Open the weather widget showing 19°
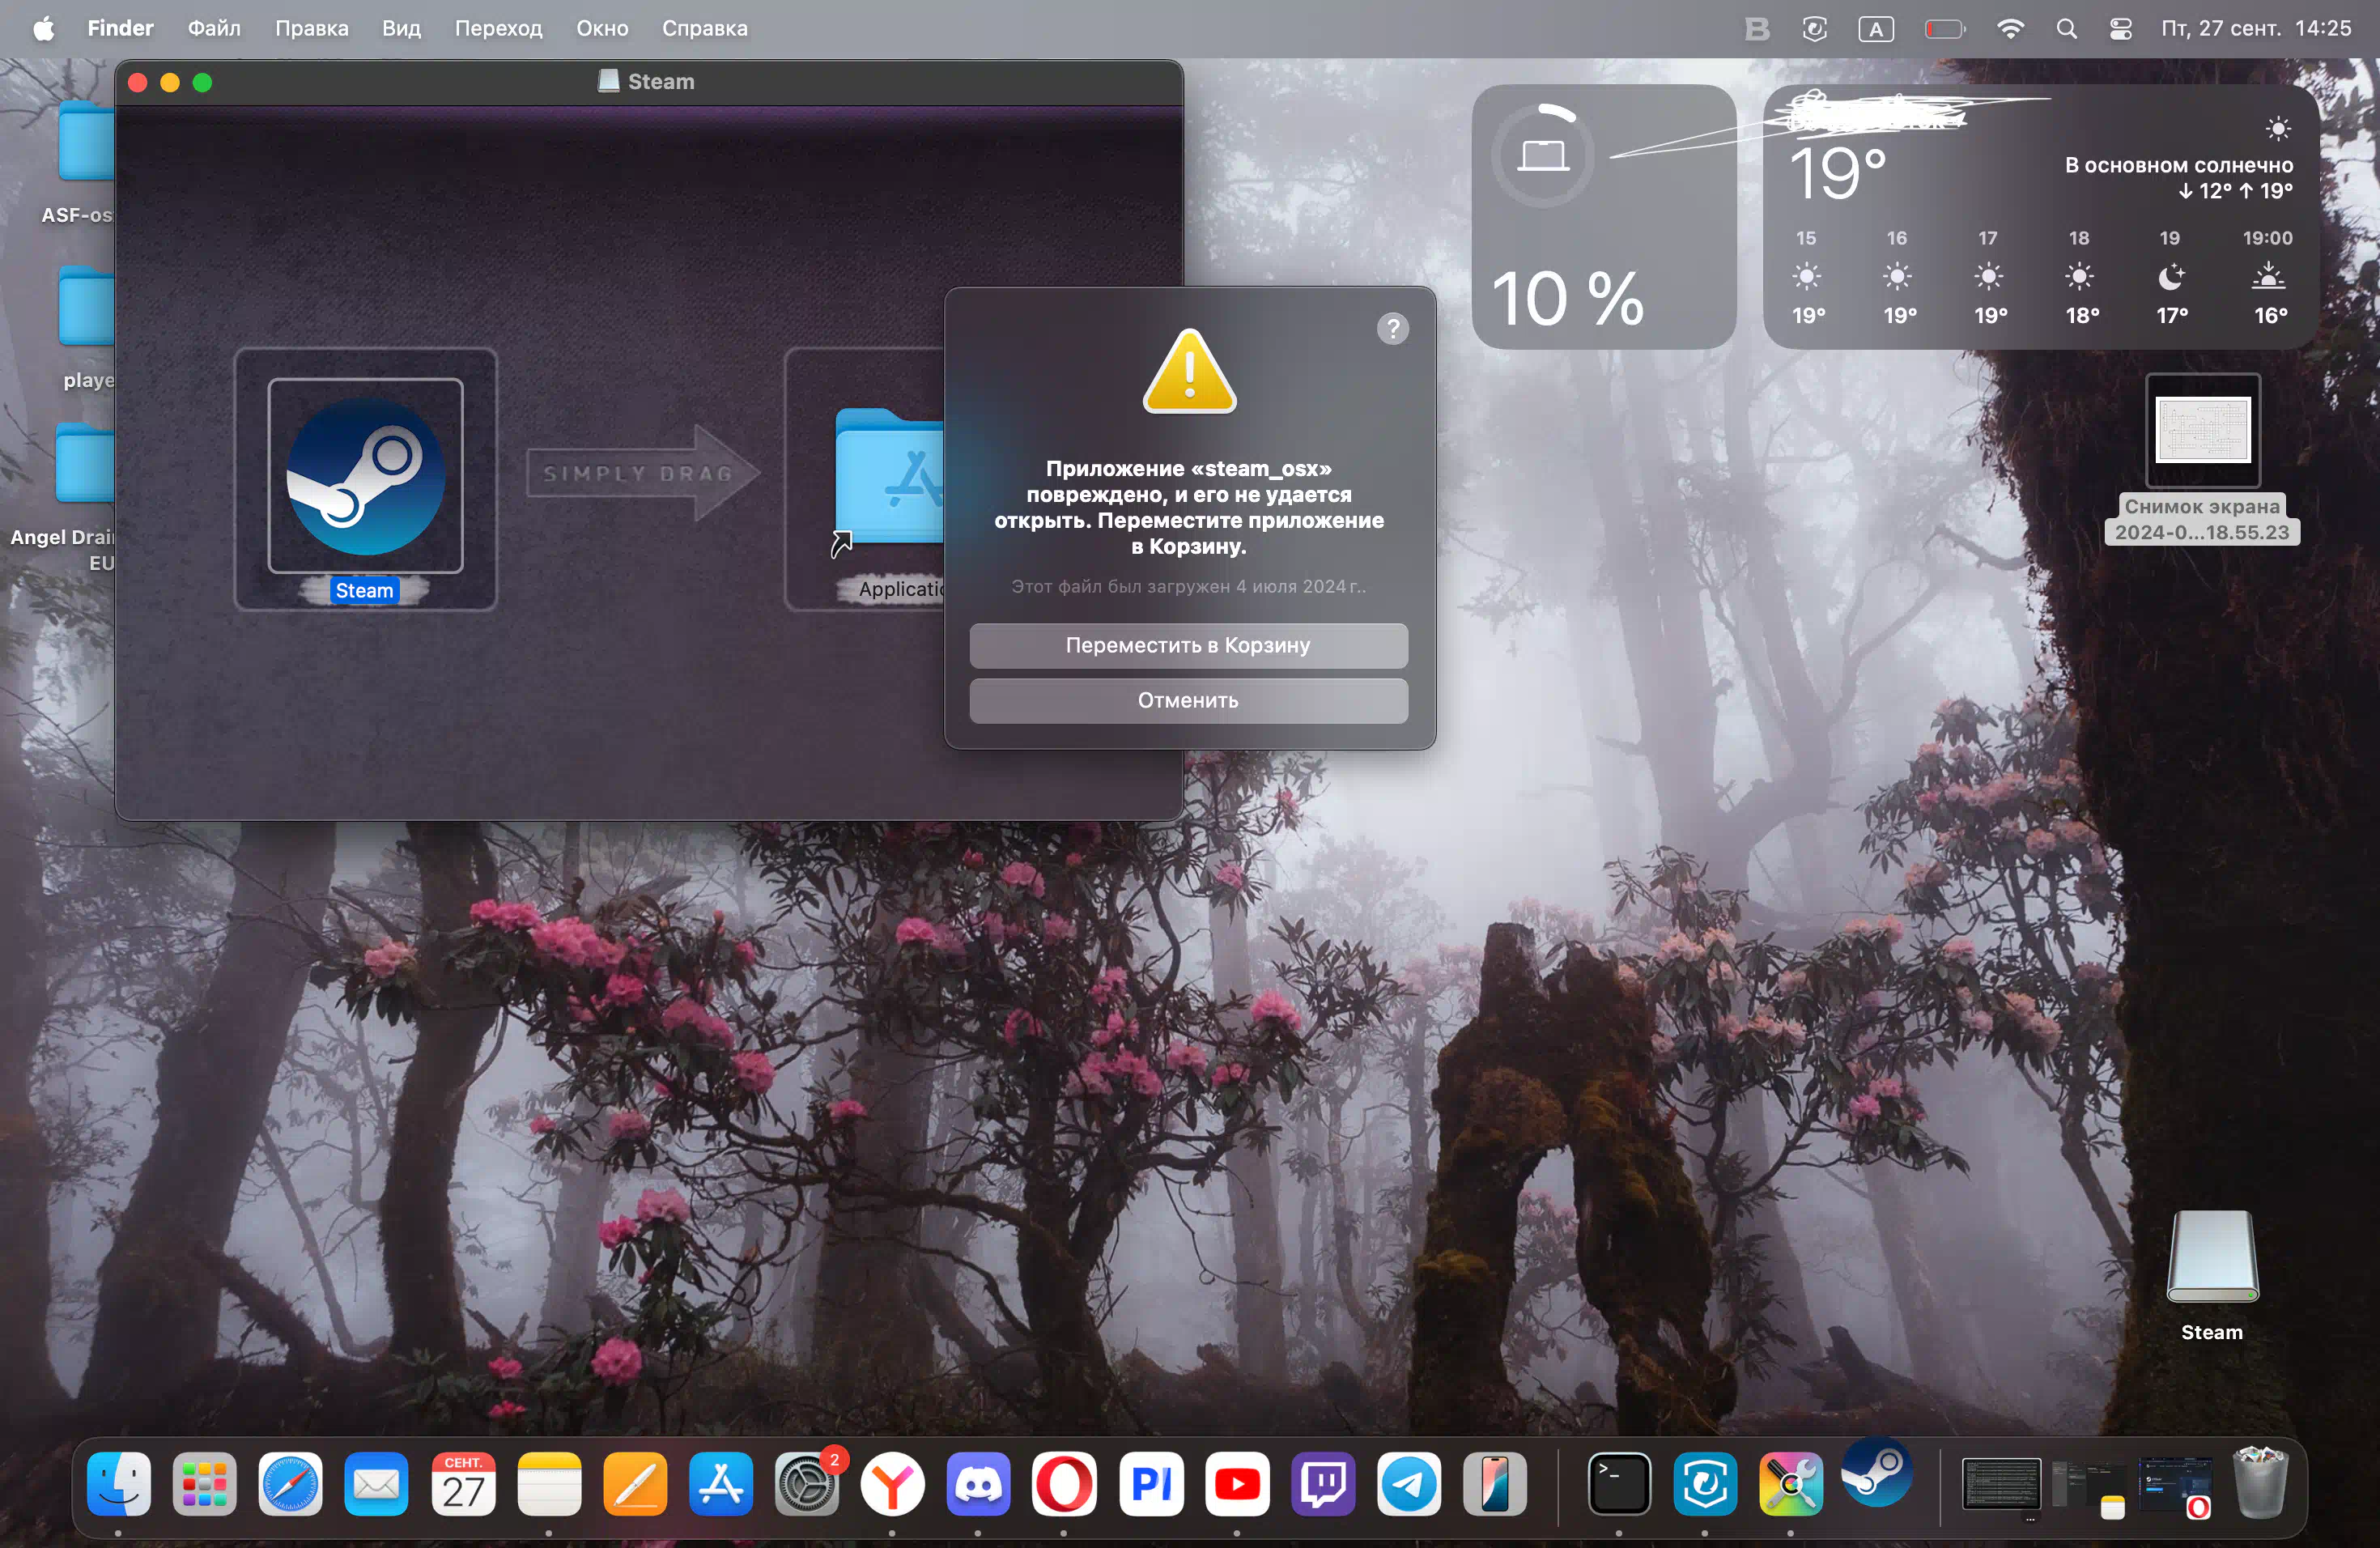Image resolution: width=2380 pixels, height=1548 pixels. (2041, 217)
